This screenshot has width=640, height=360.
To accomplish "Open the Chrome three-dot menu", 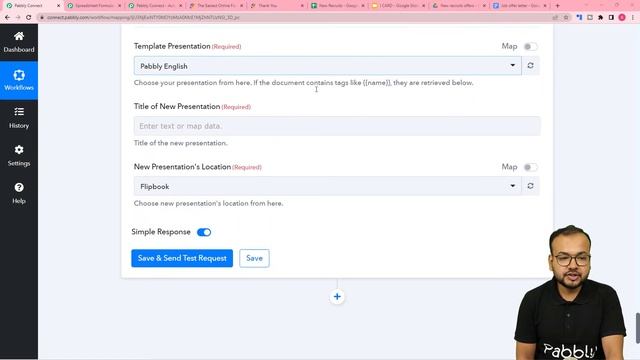I will coord(633,18).
